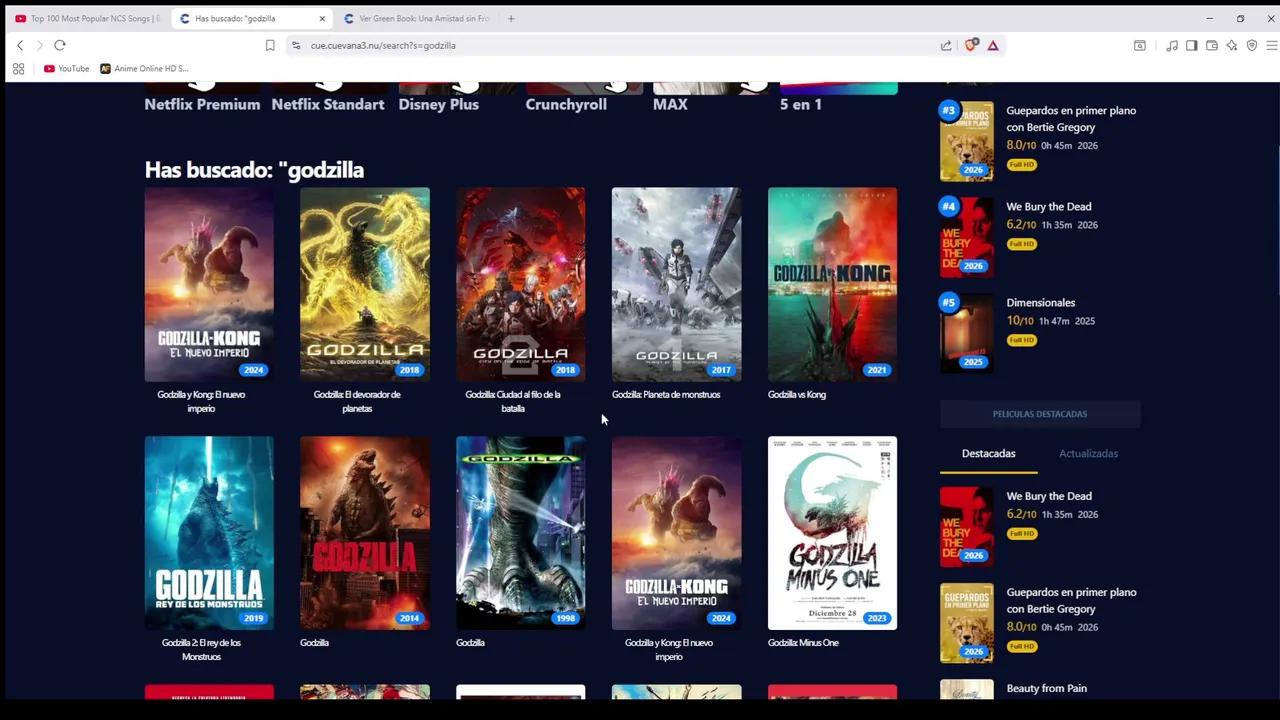Open media control music note icon
This screenshot has width=1280, height=720.
(x=1172, y=45)
